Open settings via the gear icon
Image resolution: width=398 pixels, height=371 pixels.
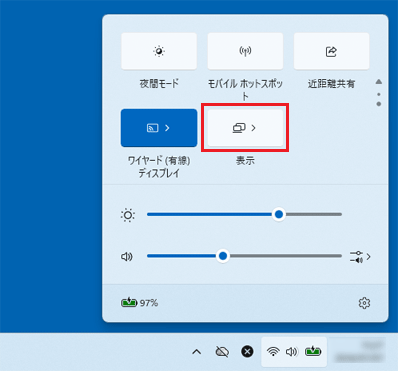pos(364,303)
